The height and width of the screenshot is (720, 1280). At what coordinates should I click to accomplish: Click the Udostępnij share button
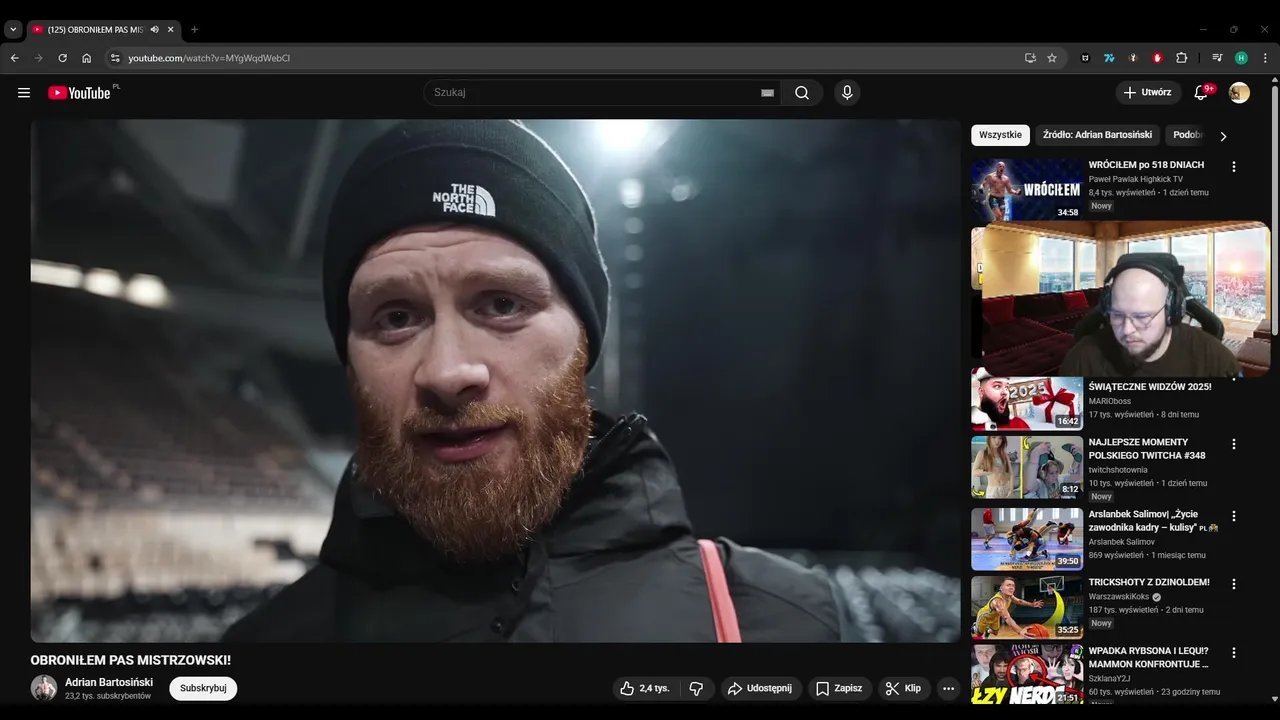(760, 689)
